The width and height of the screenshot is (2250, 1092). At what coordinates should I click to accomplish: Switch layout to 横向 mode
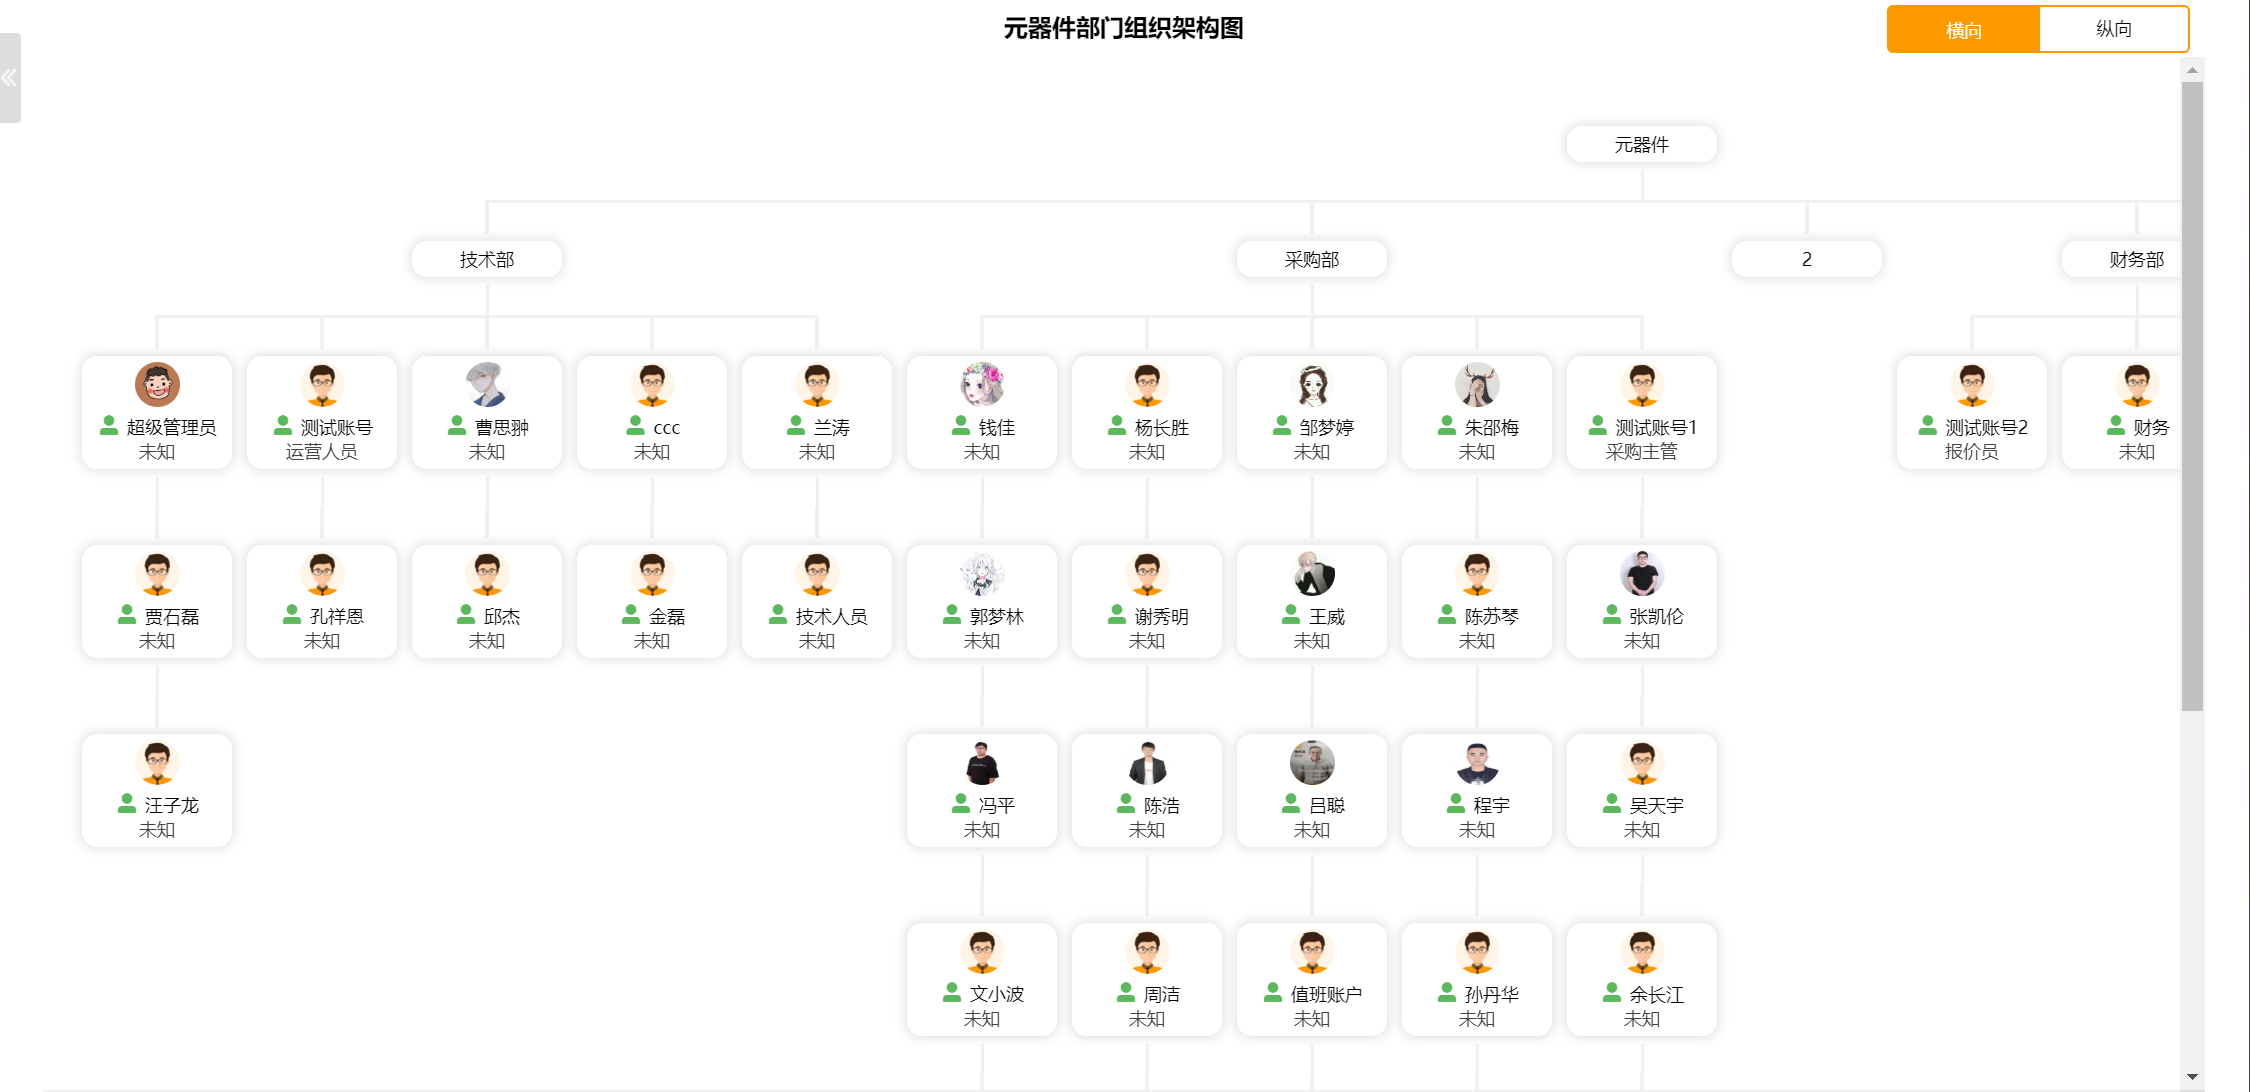coord(1963,29)
